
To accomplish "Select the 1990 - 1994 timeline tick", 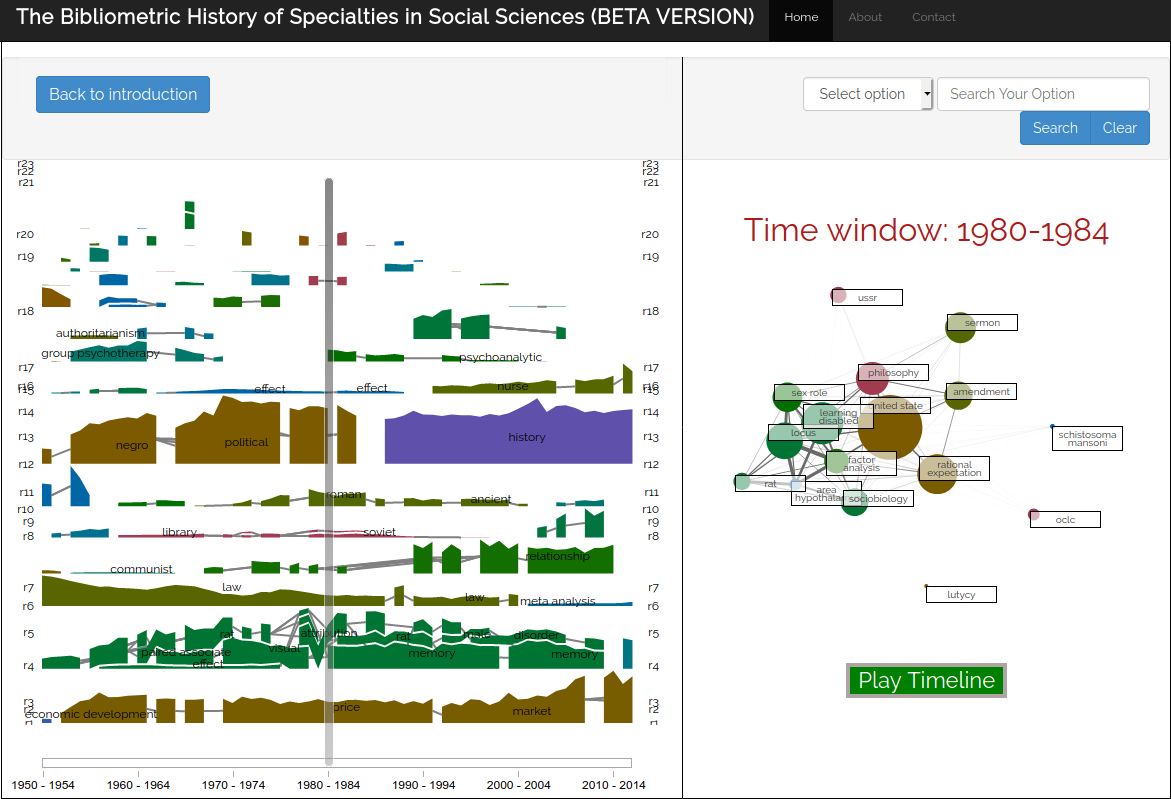I will [x=424, y=785].
